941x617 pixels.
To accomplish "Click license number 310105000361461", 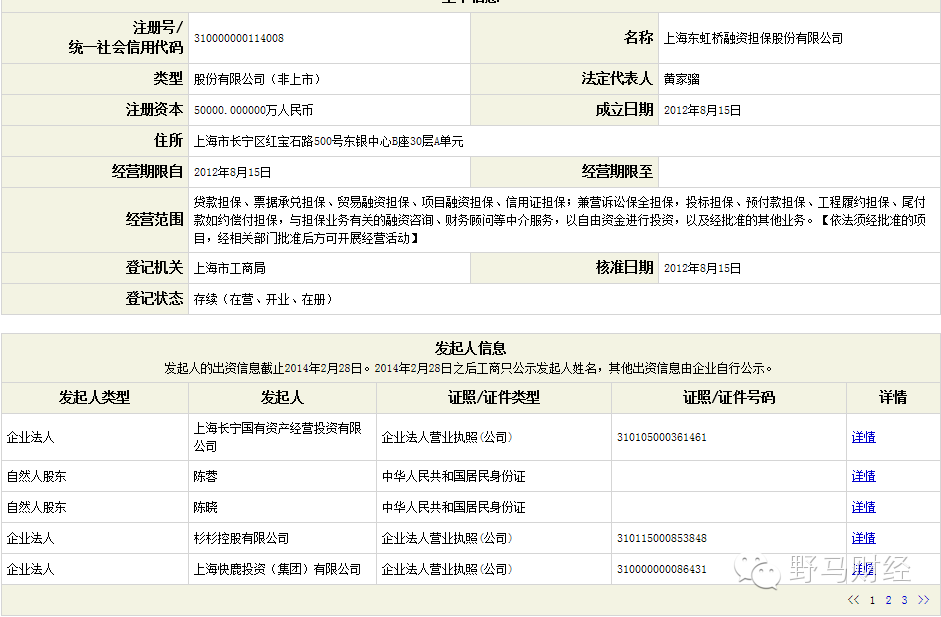I will (661, 437).
